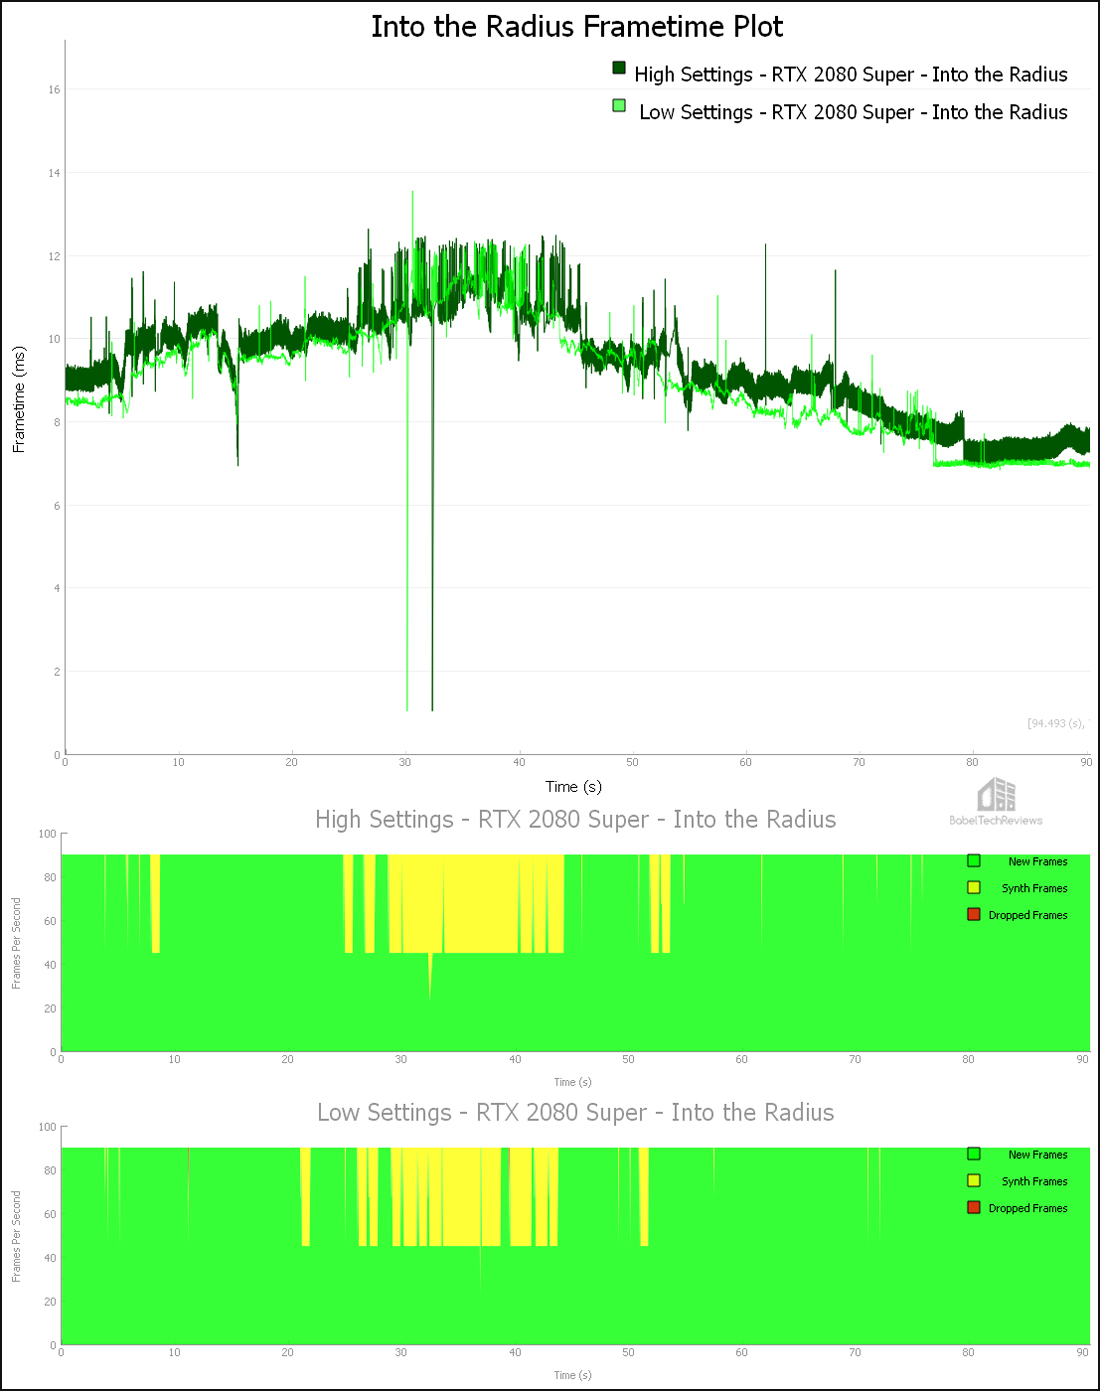Click Dropped Frames swatch in Low Settings chart
The width and height of the screenshot is (1100, 1391).
click(974, 1207)
